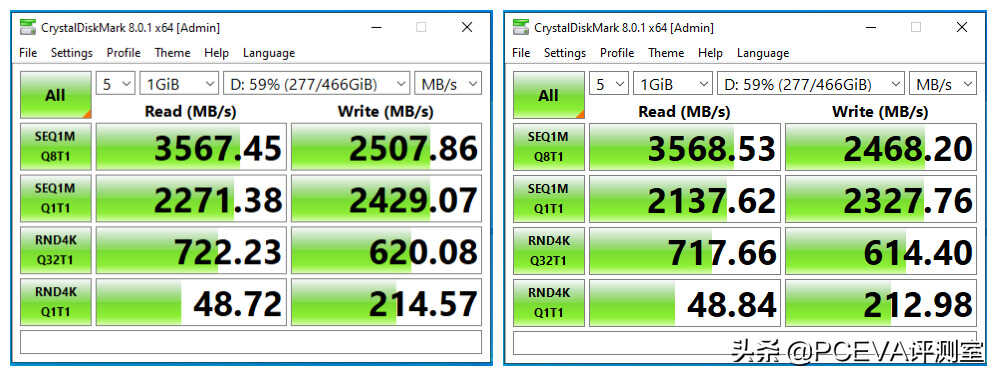Start RND4K Q32T1 test in right window
The image size is (997, 376).
pyautogui.click(x=549, y=250)
